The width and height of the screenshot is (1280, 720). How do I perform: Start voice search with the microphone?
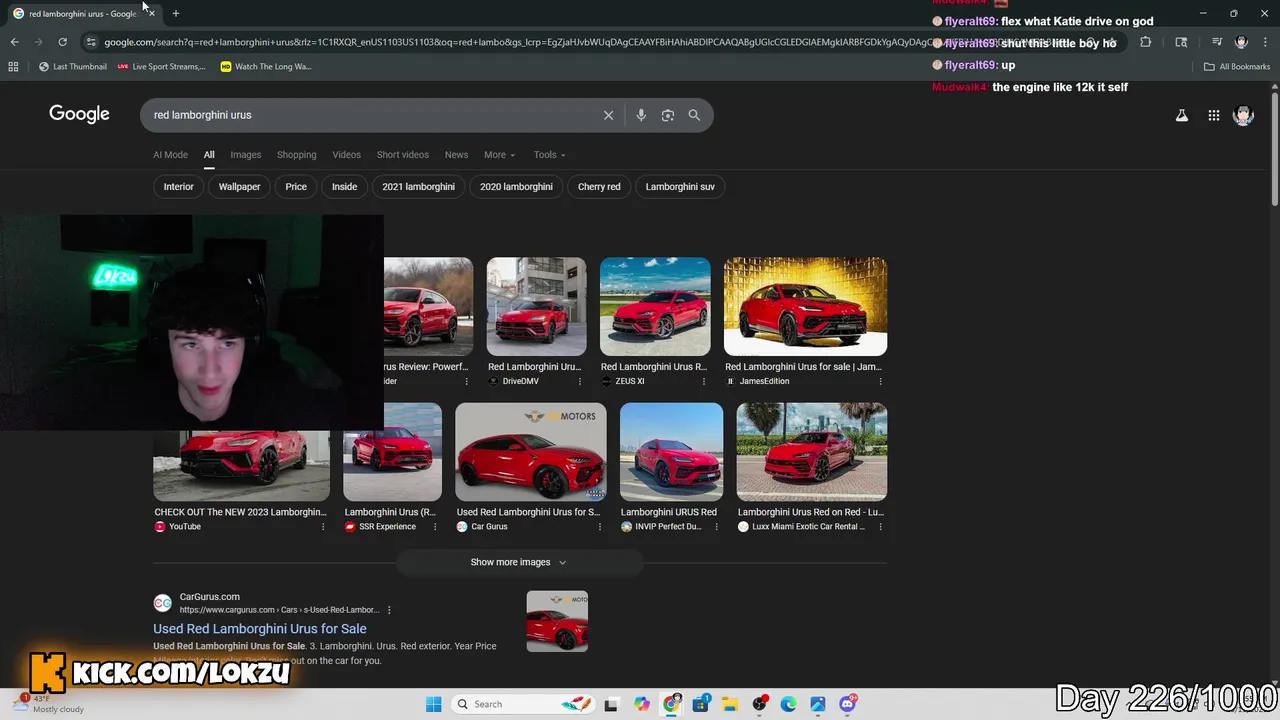point(641,115)
